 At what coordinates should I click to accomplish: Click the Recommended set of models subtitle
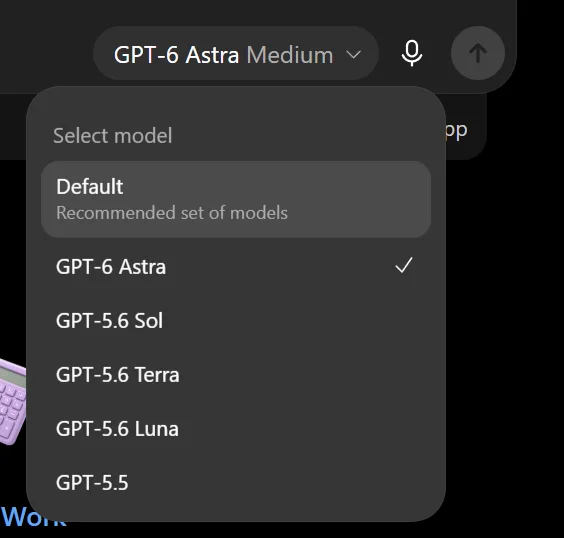point(172,213)
